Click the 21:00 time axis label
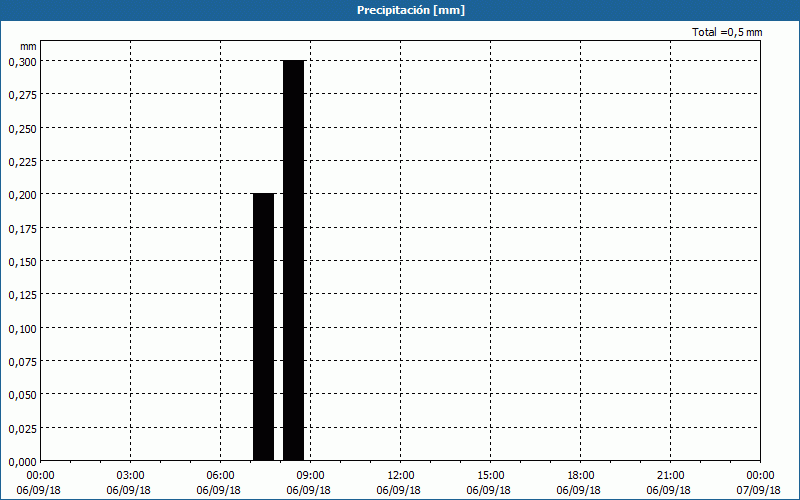Viewport: 800px width, 500px height. pyautogui.click(x=670, y=476)
